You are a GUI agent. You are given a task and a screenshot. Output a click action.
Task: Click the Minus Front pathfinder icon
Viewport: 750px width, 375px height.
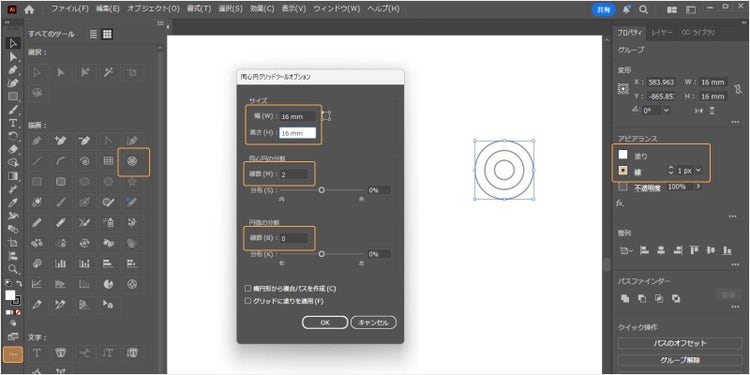click(x=642, y=298)
